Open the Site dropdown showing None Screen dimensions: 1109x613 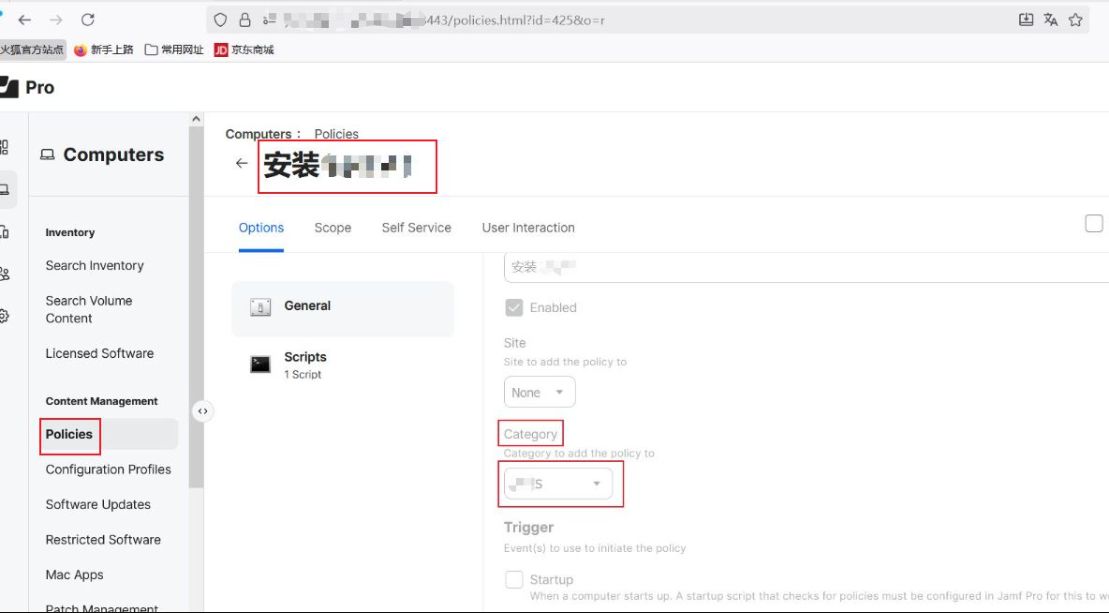pos(539,393)
